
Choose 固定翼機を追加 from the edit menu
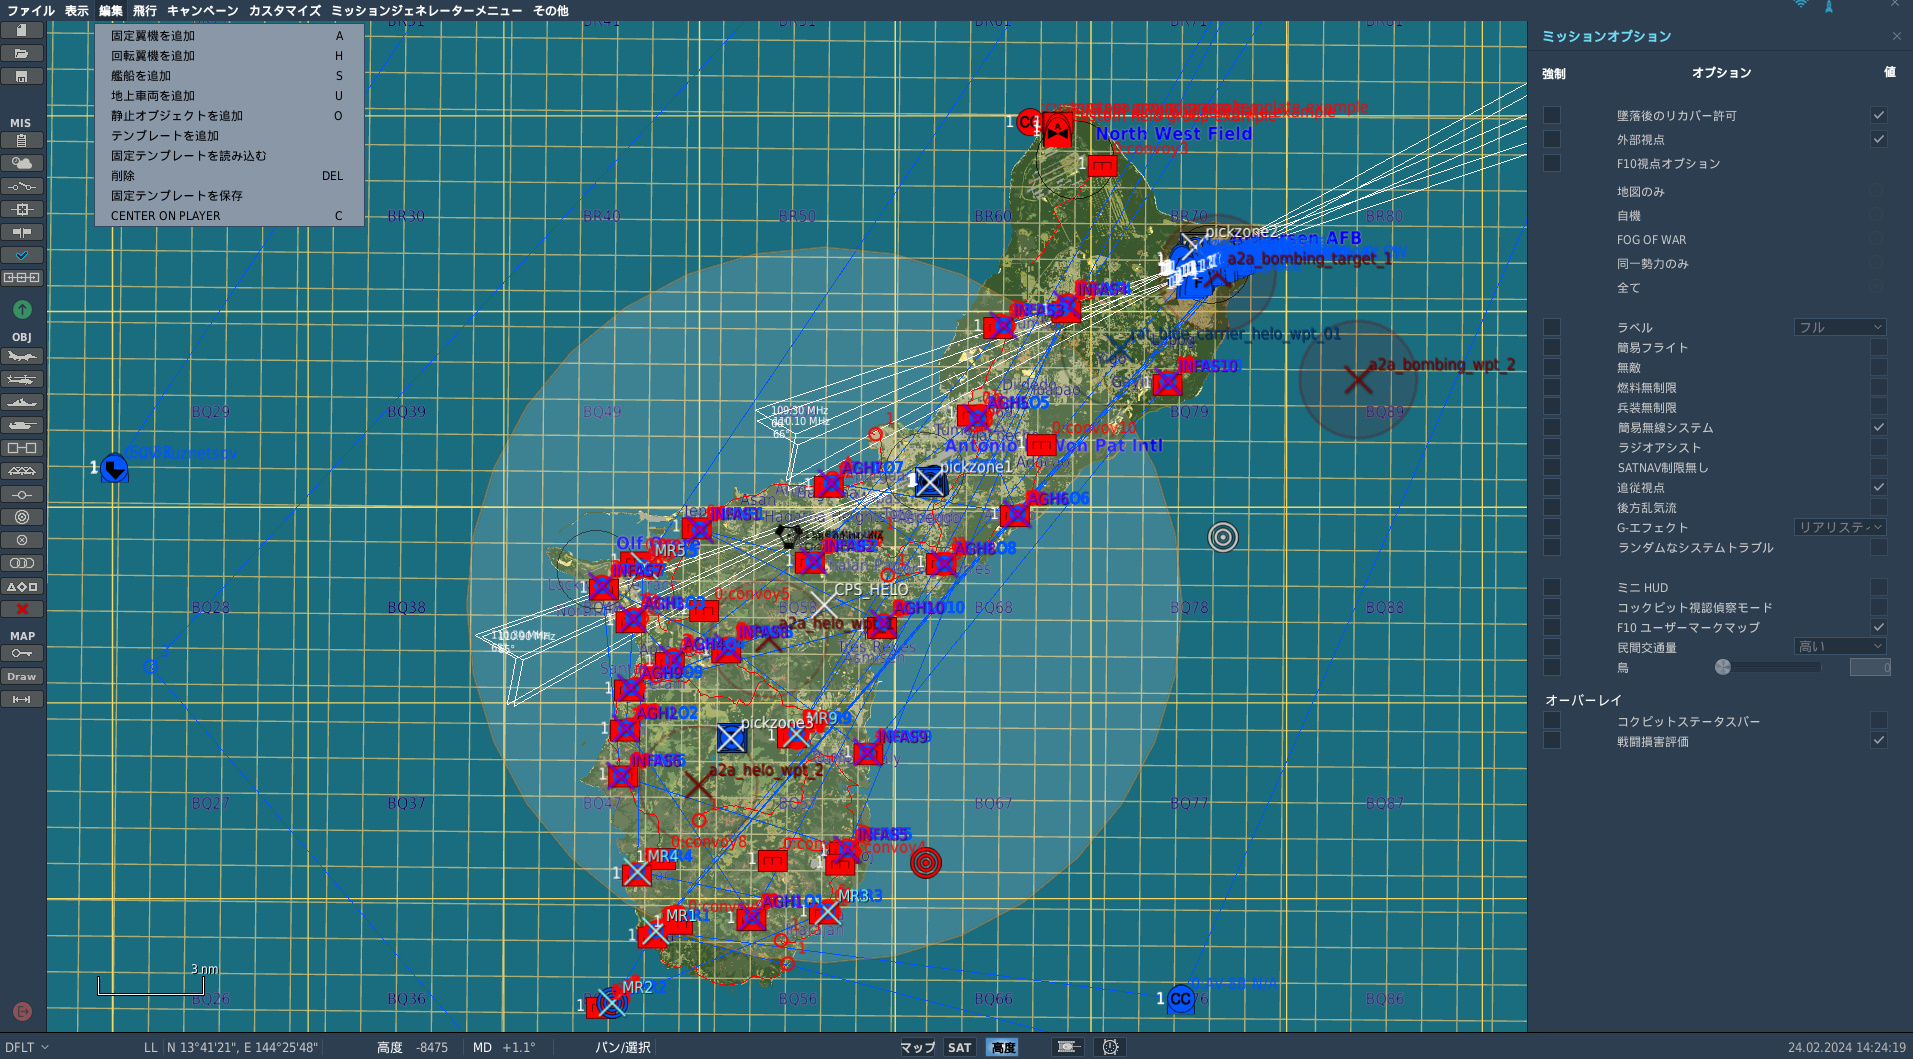point(229,36)
